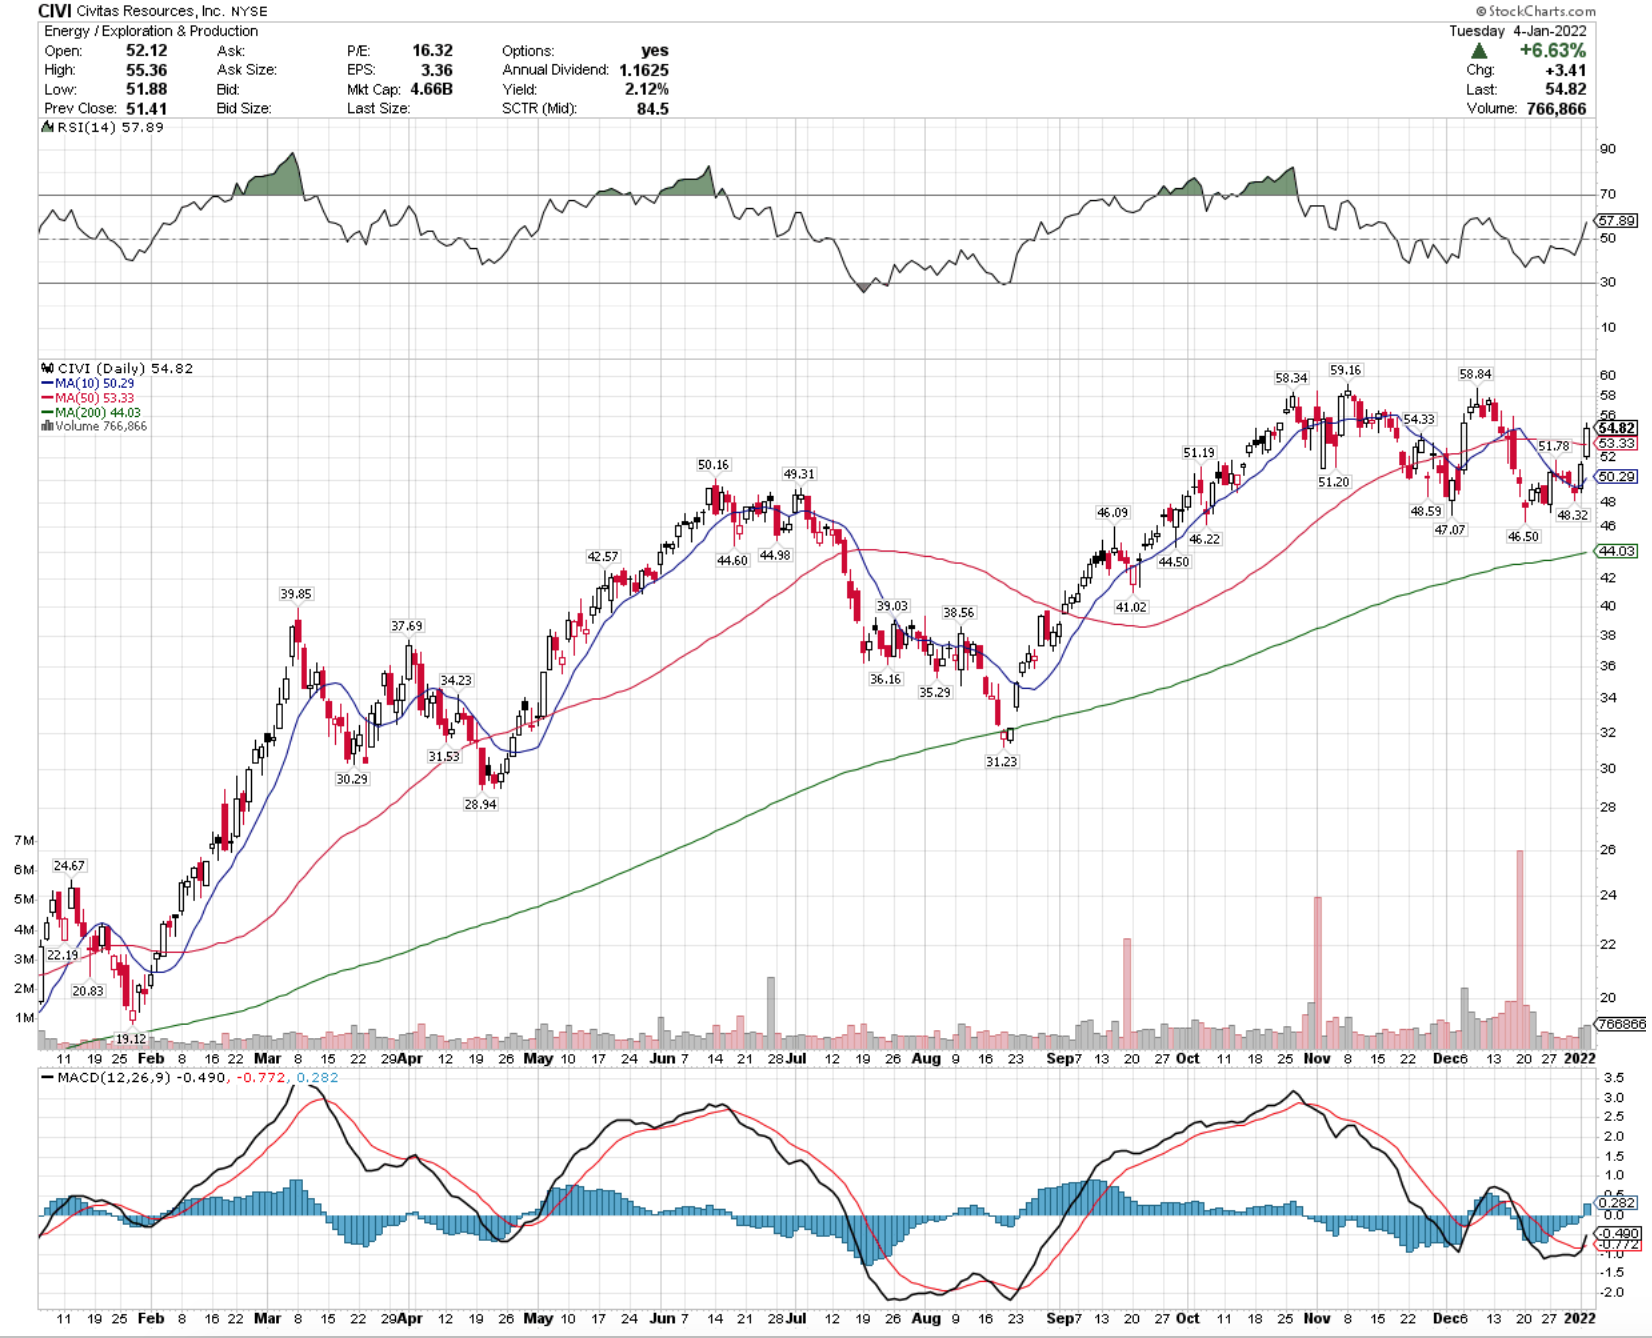Screen dimensions: 1652x1338
Task: Click the Prev Close value 51.41
Action: click(x=147, y=108)
